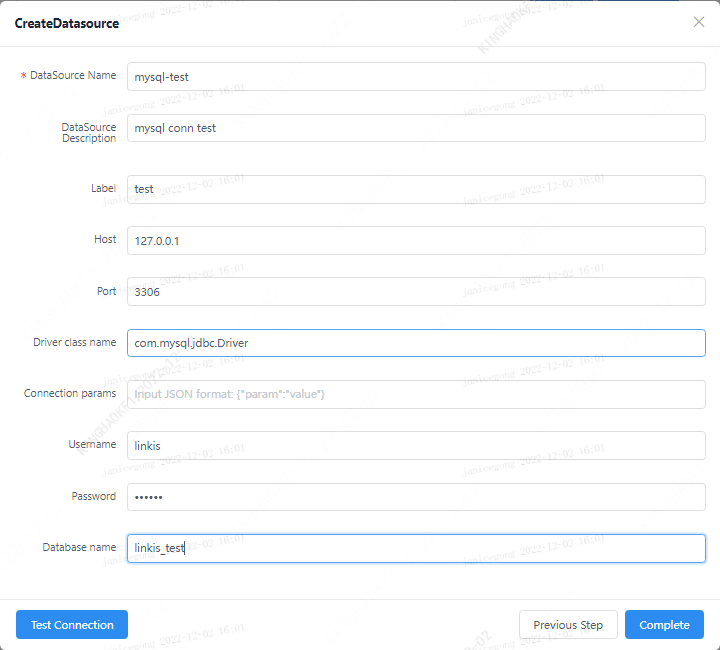Edit the Driver class name field
The width and height of the screenshot is (720, 650).
(x=416, y=343)
